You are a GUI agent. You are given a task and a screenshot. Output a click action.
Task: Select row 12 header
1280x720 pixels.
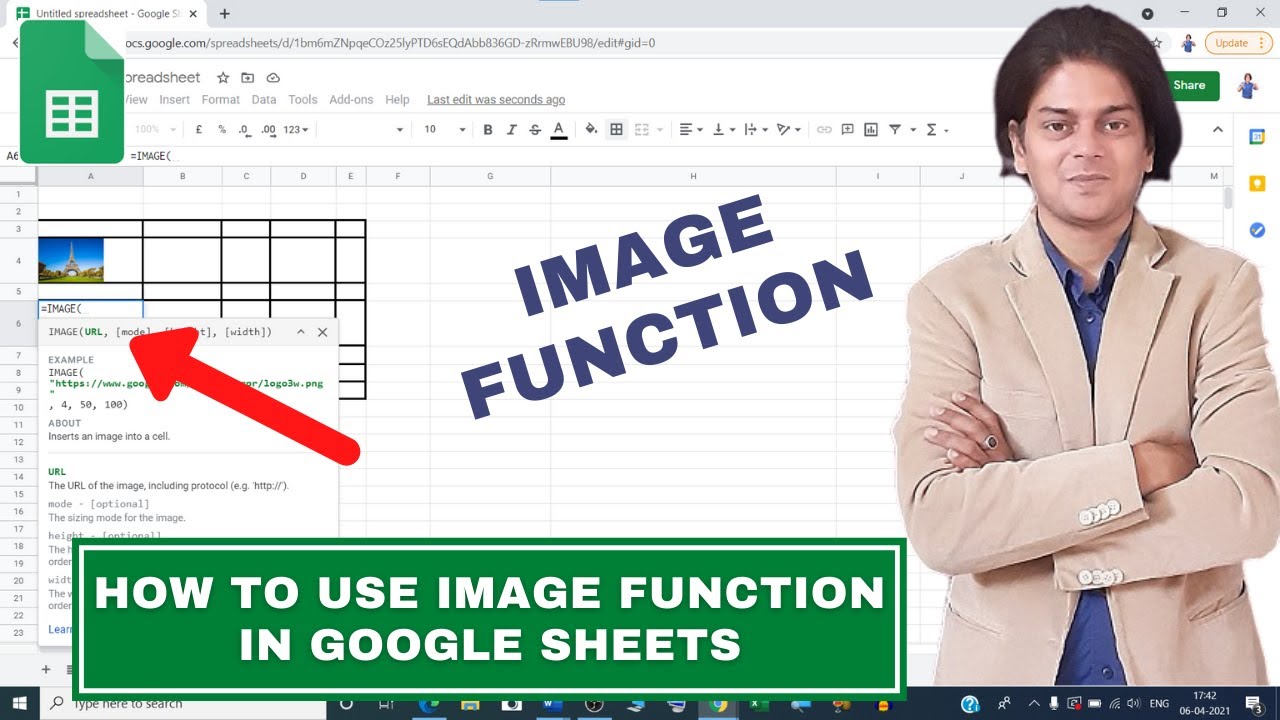coord(18,441)
